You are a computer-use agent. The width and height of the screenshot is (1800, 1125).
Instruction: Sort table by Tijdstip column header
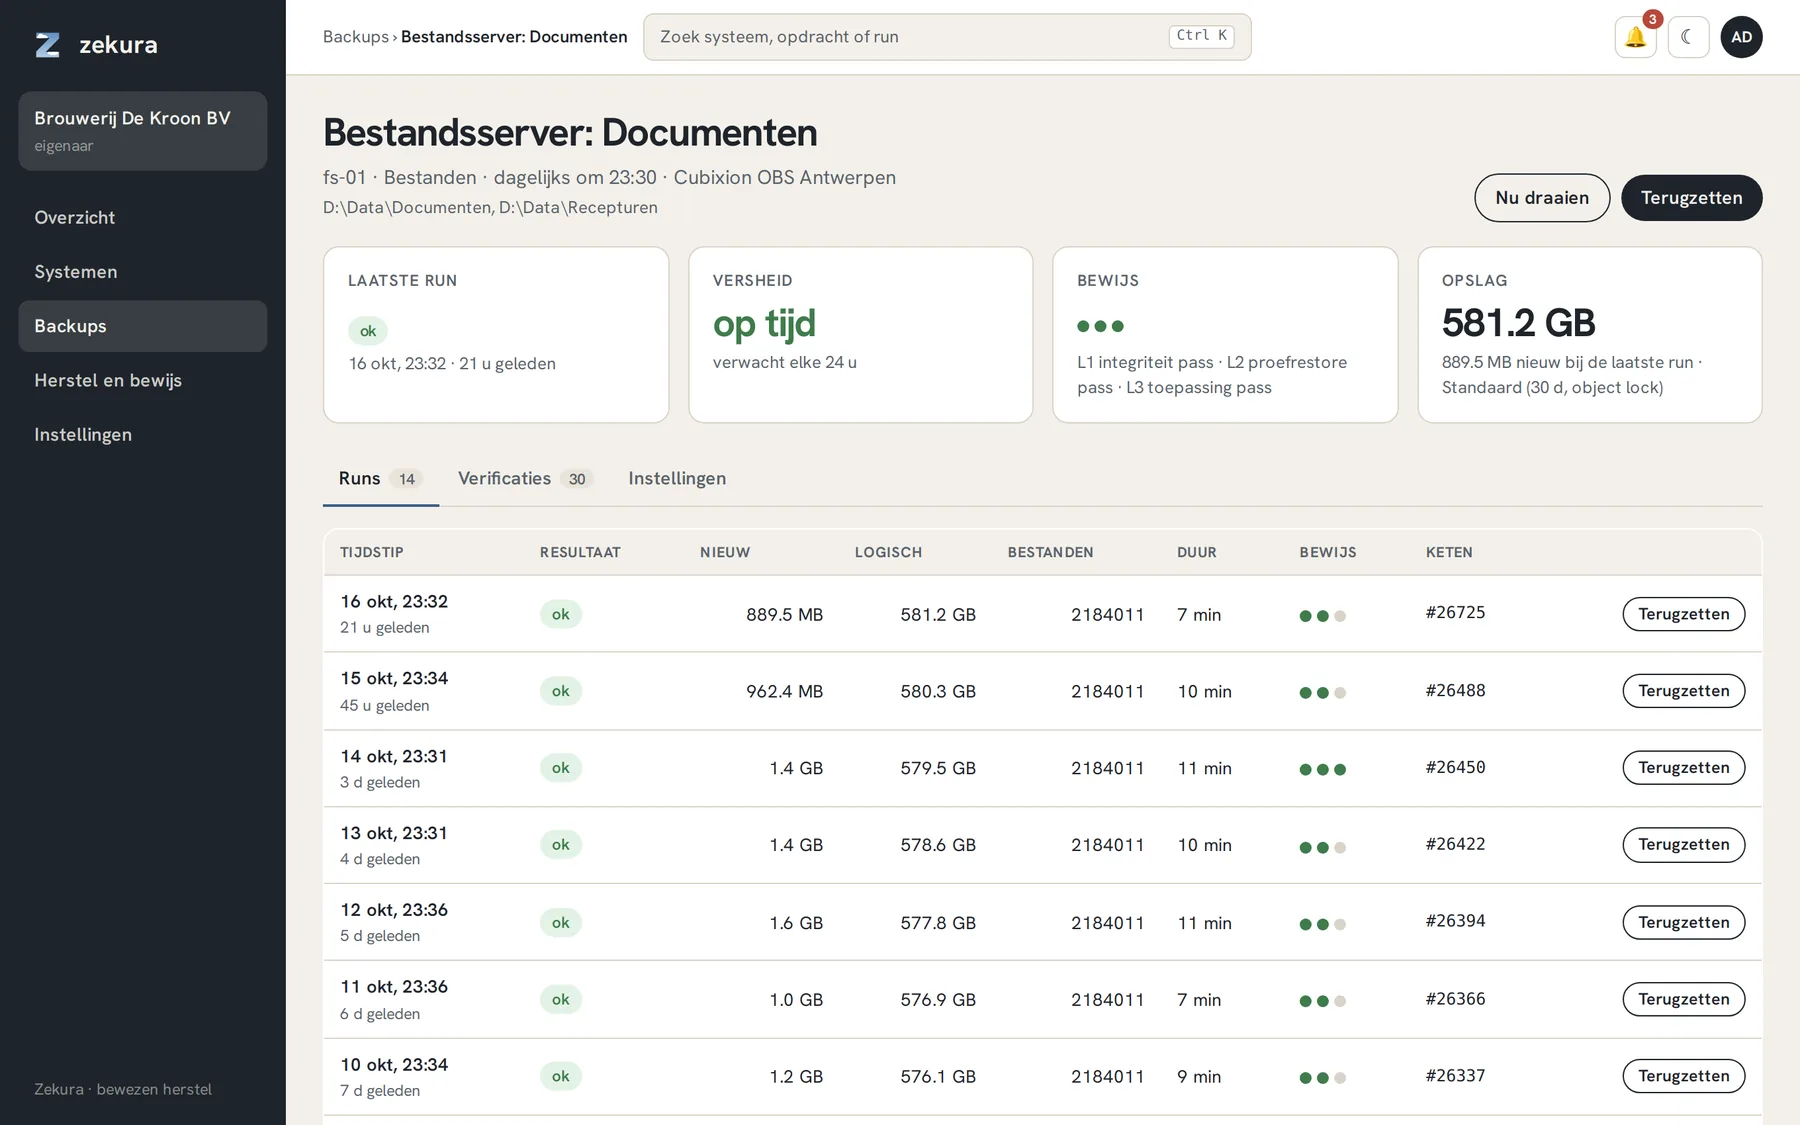[x=372, y=552]
